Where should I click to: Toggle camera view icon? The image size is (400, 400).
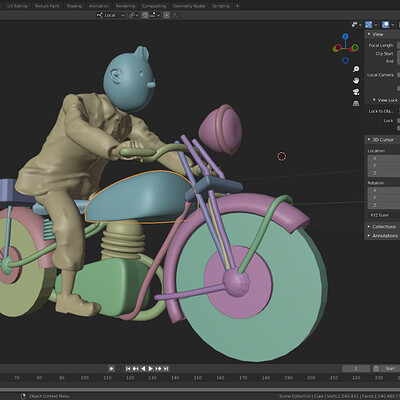coord(356,92)
